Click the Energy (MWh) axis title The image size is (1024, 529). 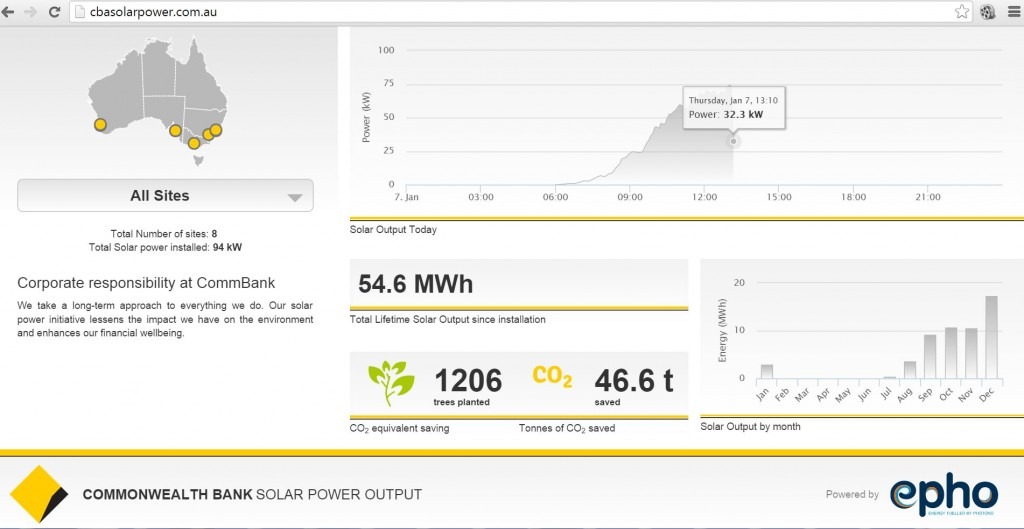pos(722,330)
